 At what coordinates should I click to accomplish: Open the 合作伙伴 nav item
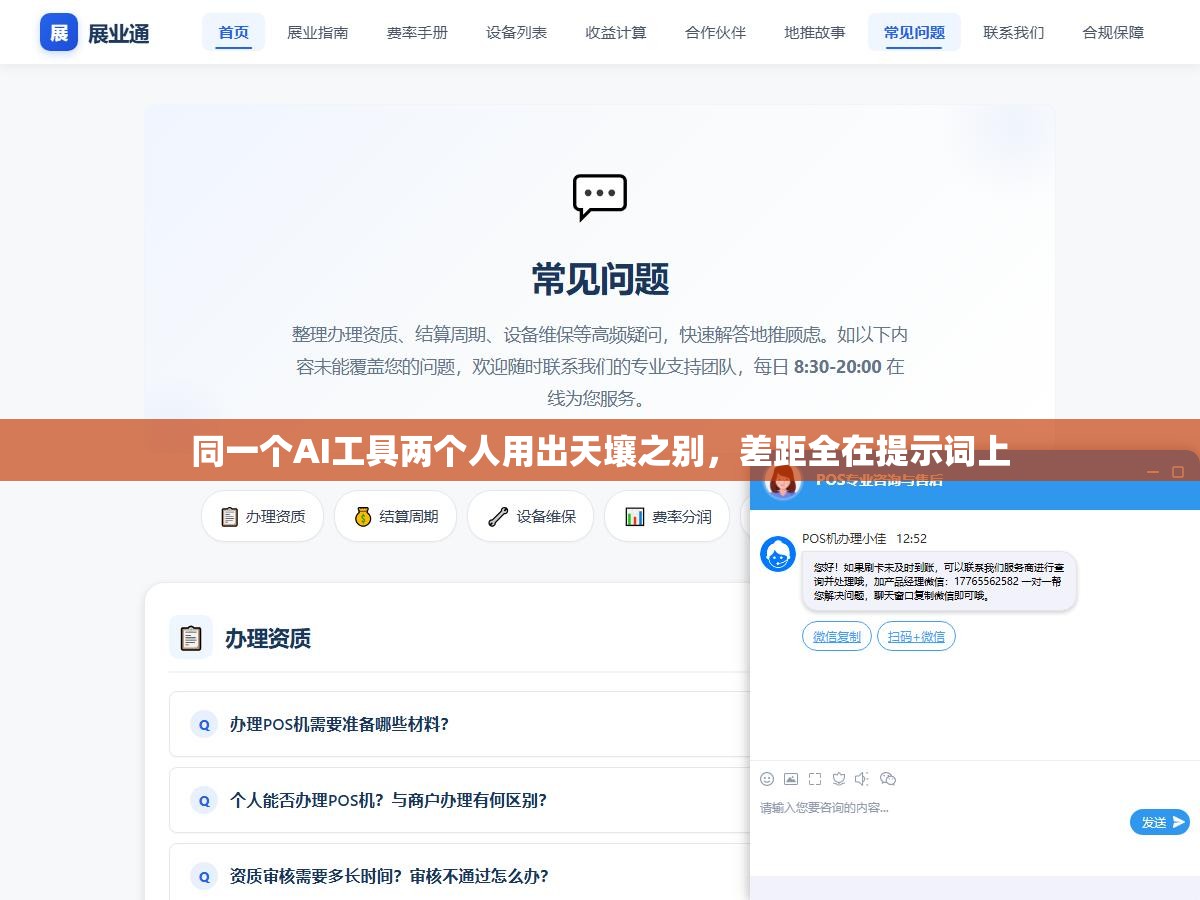click(x=716, y=32)
